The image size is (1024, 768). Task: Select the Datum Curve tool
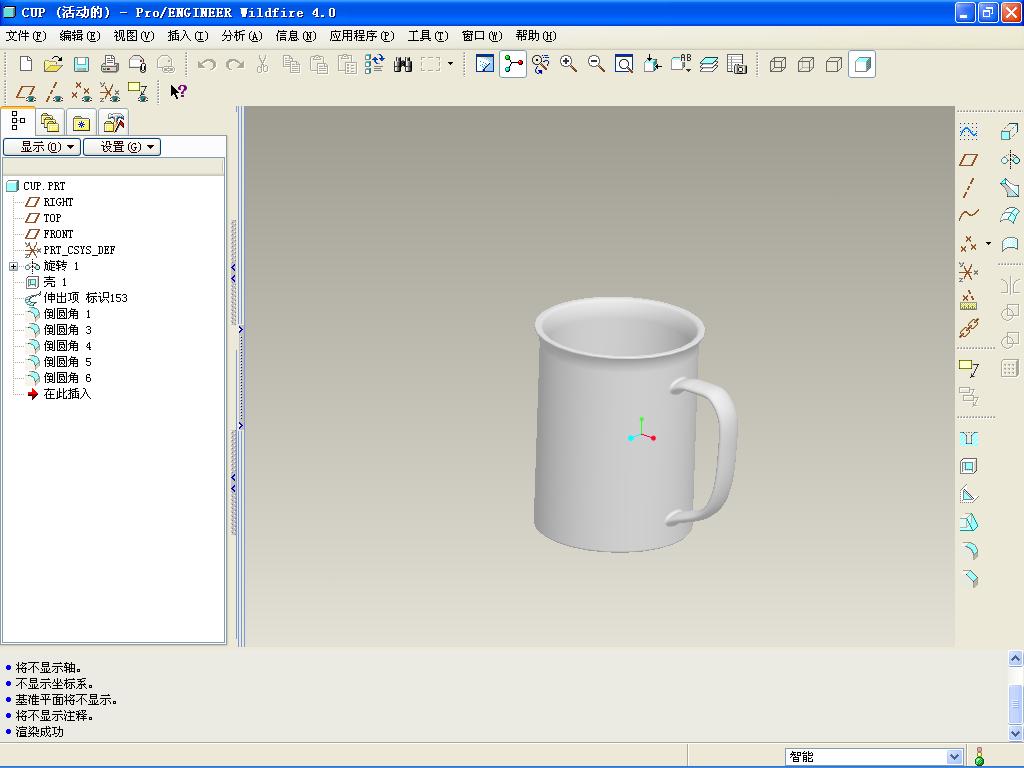click(x=967, y=216)
